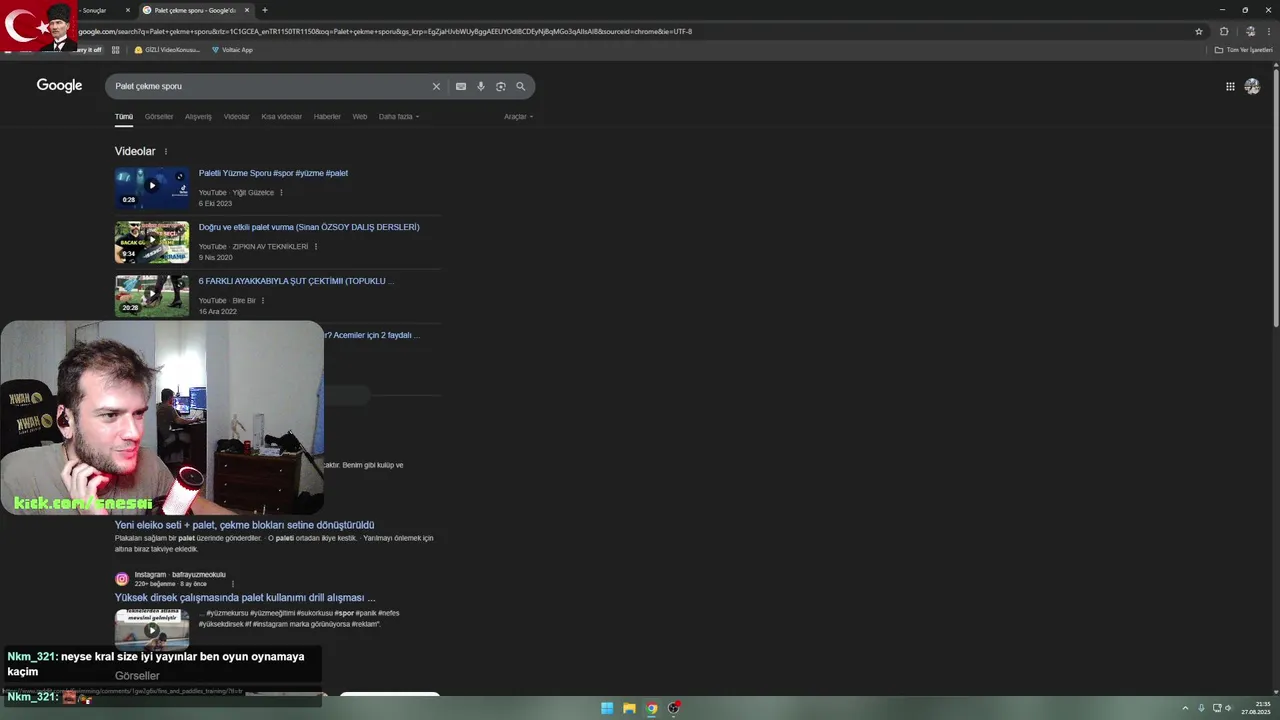Open more options beside 'ZIPKIN AV TEKNİKLERİ'
The width and height of the screenshot is (1280, 720).
pyautogui.click(x=316, y=247)
